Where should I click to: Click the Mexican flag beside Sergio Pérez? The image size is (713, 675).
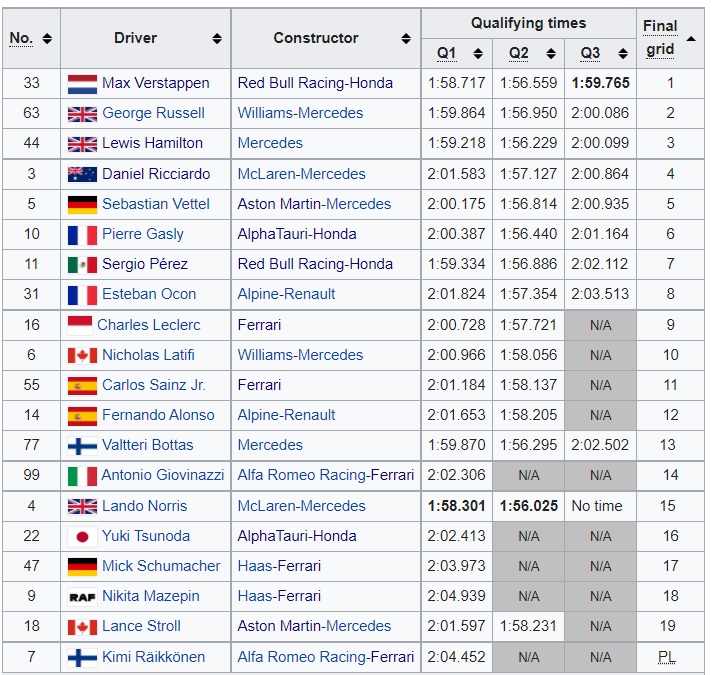(82, 265)
